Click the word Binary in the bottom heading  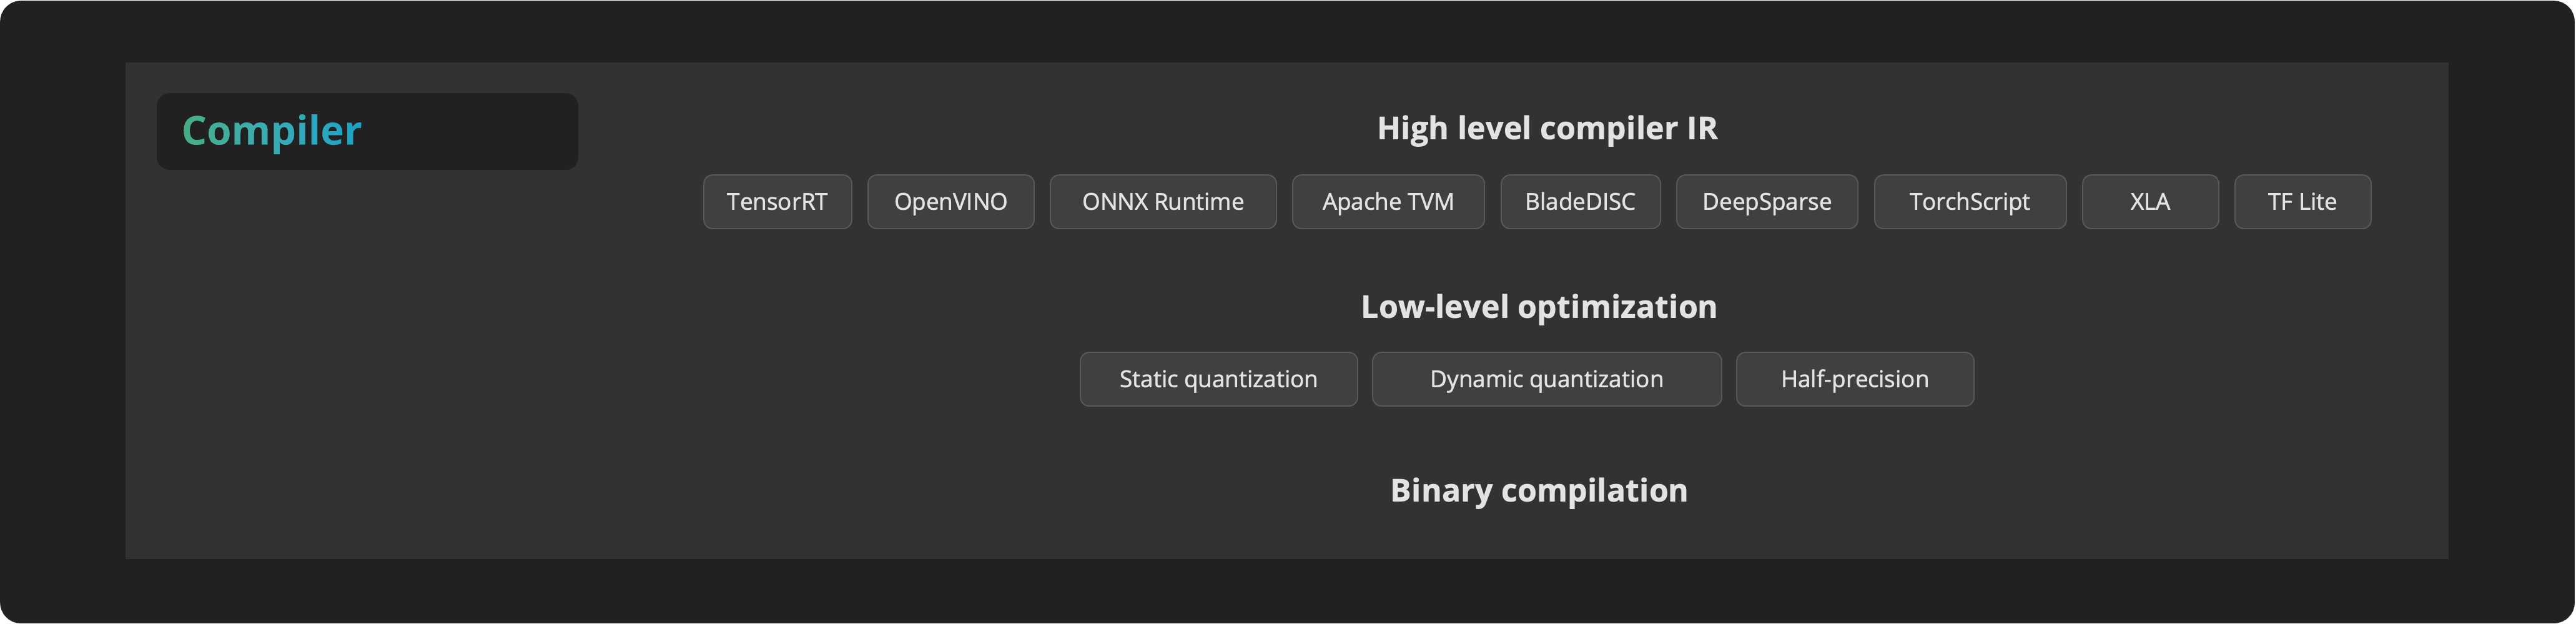(1440, 490)
